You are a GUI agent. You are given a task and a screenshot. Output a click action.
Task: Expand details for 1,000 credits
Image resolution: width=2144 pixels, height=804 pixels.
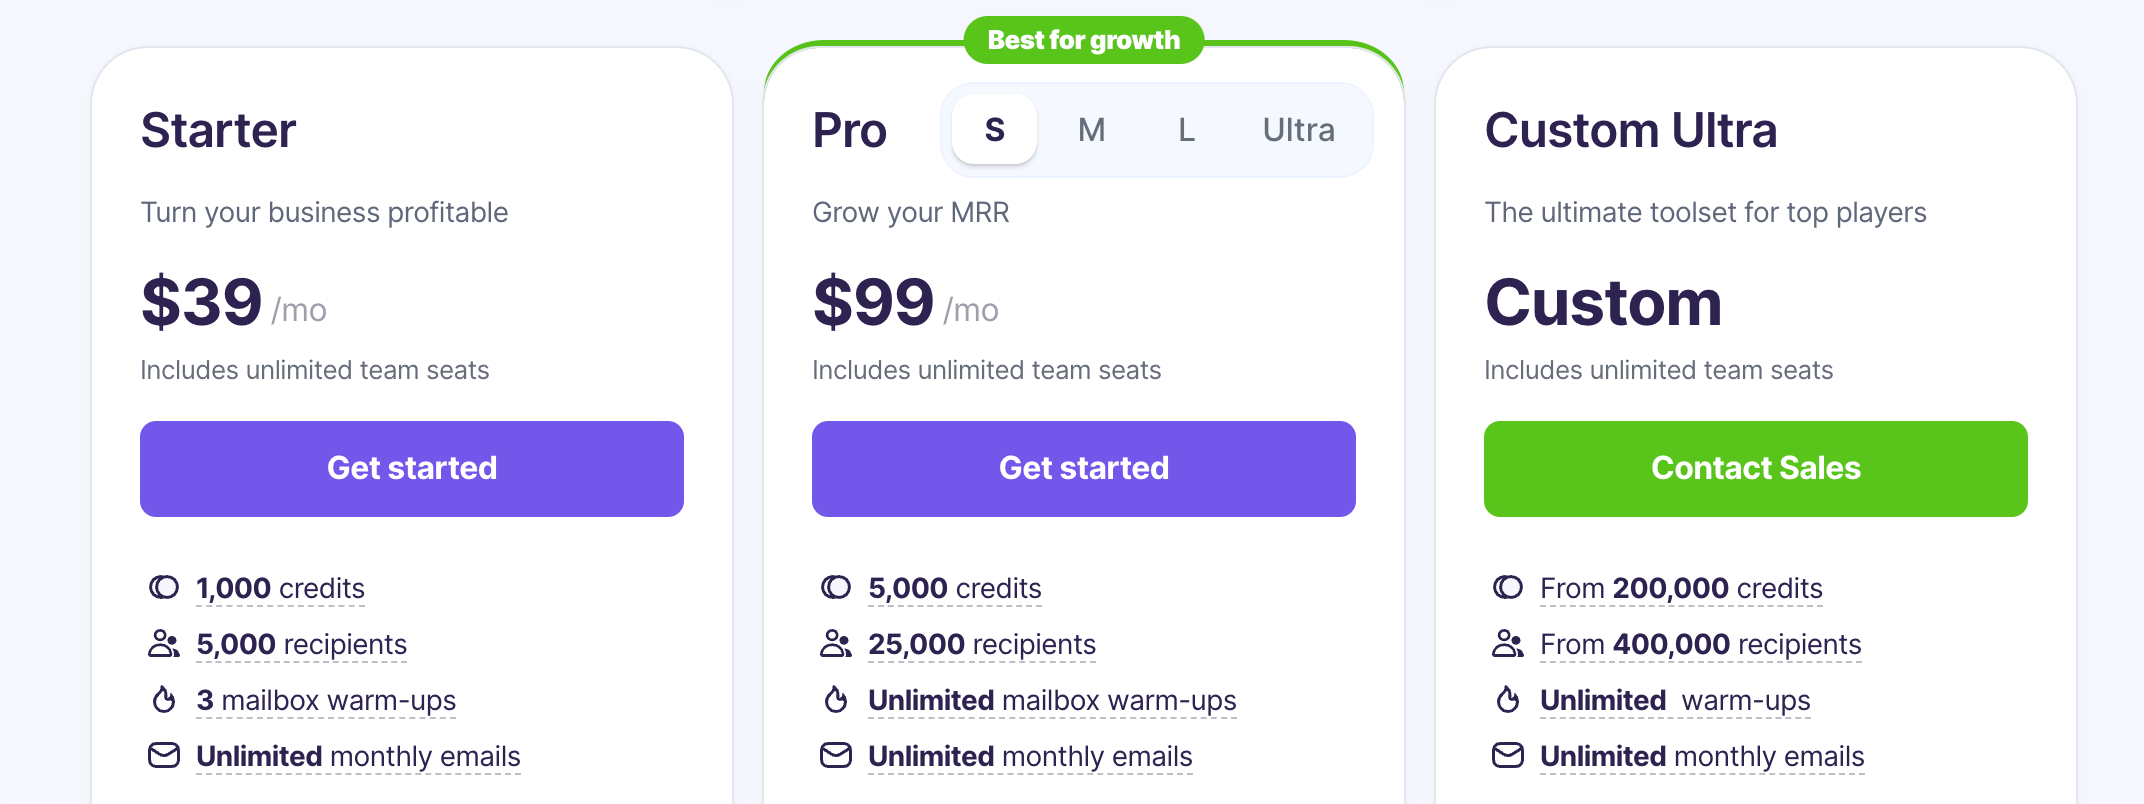tap(279, 588)
